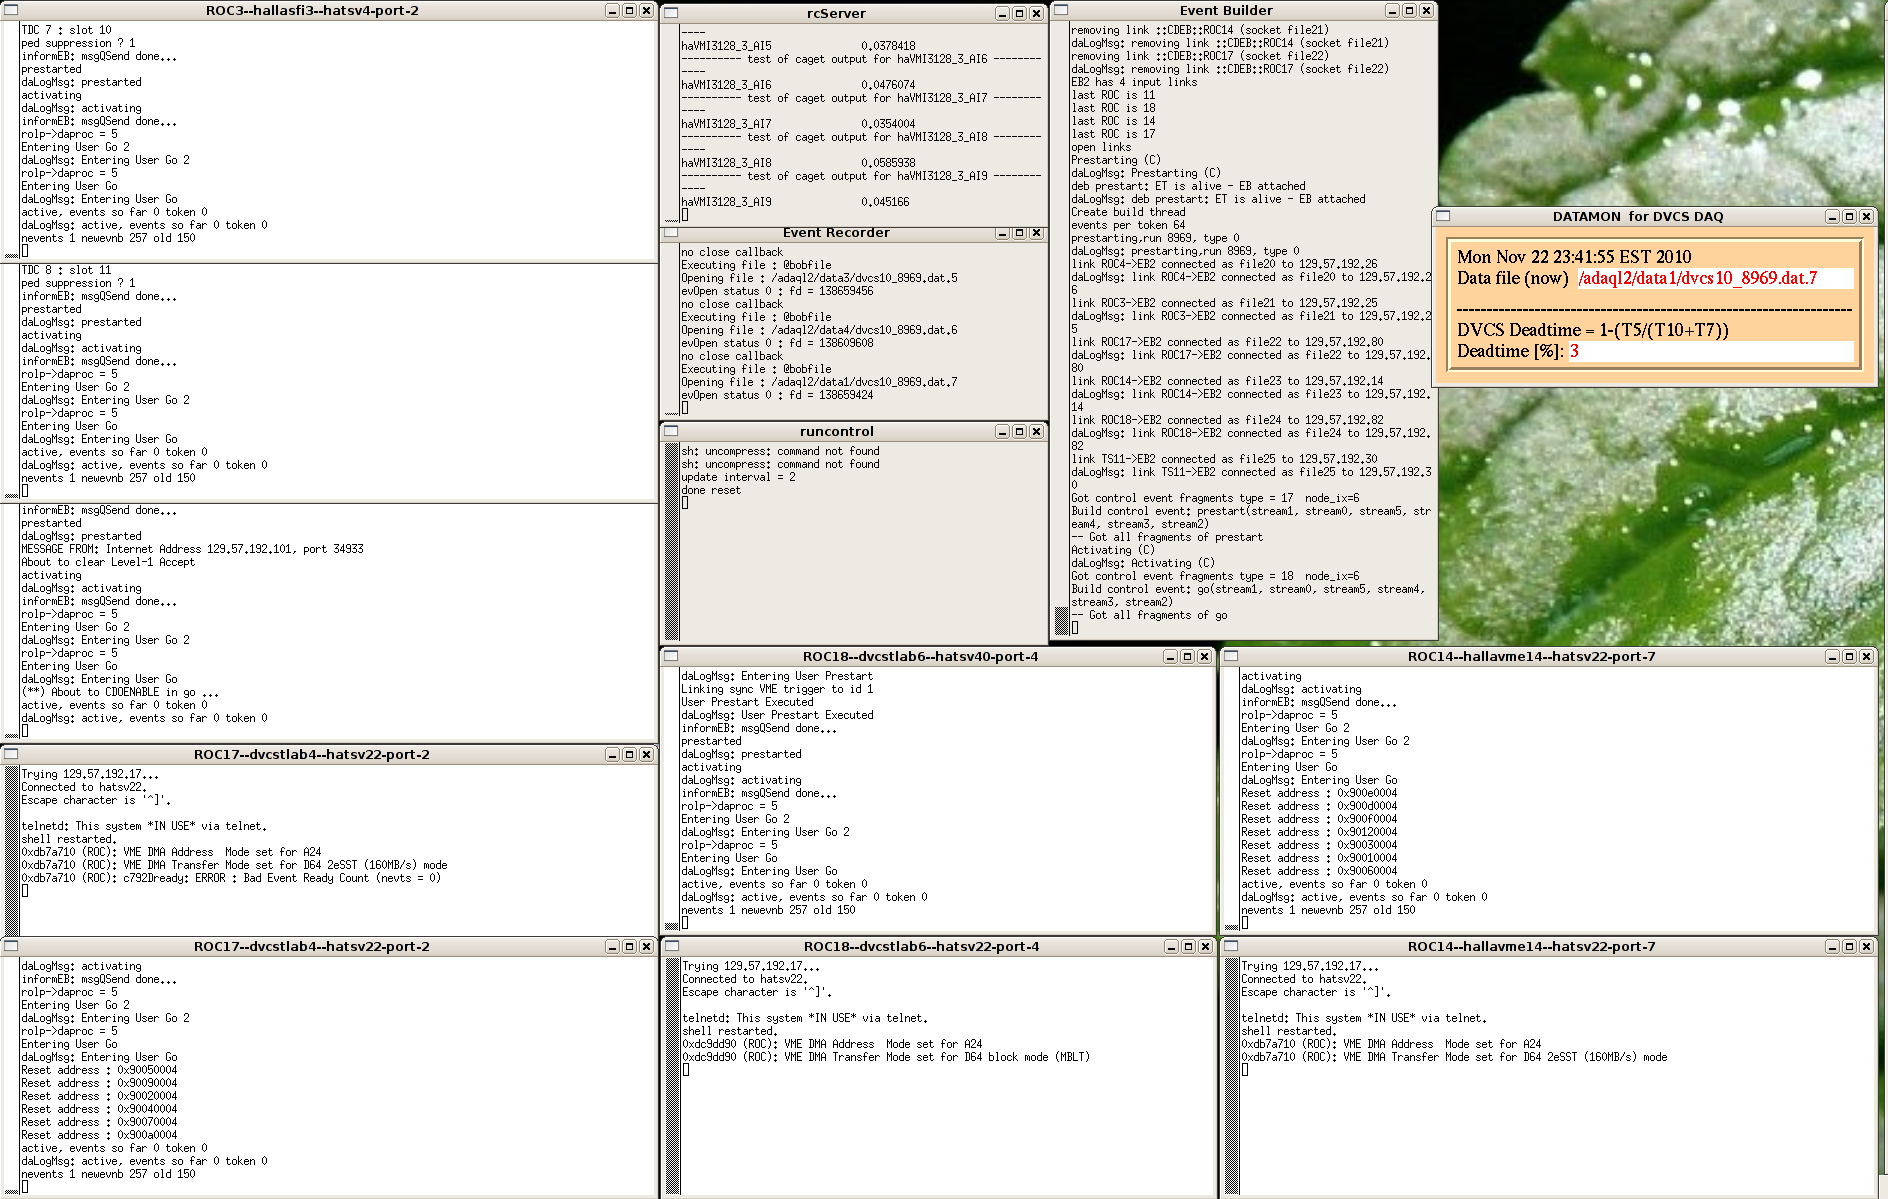1888x1199 pixels.
Task: Click the runcontrol terminal scrollbar
Action: (x=672, y=541)
